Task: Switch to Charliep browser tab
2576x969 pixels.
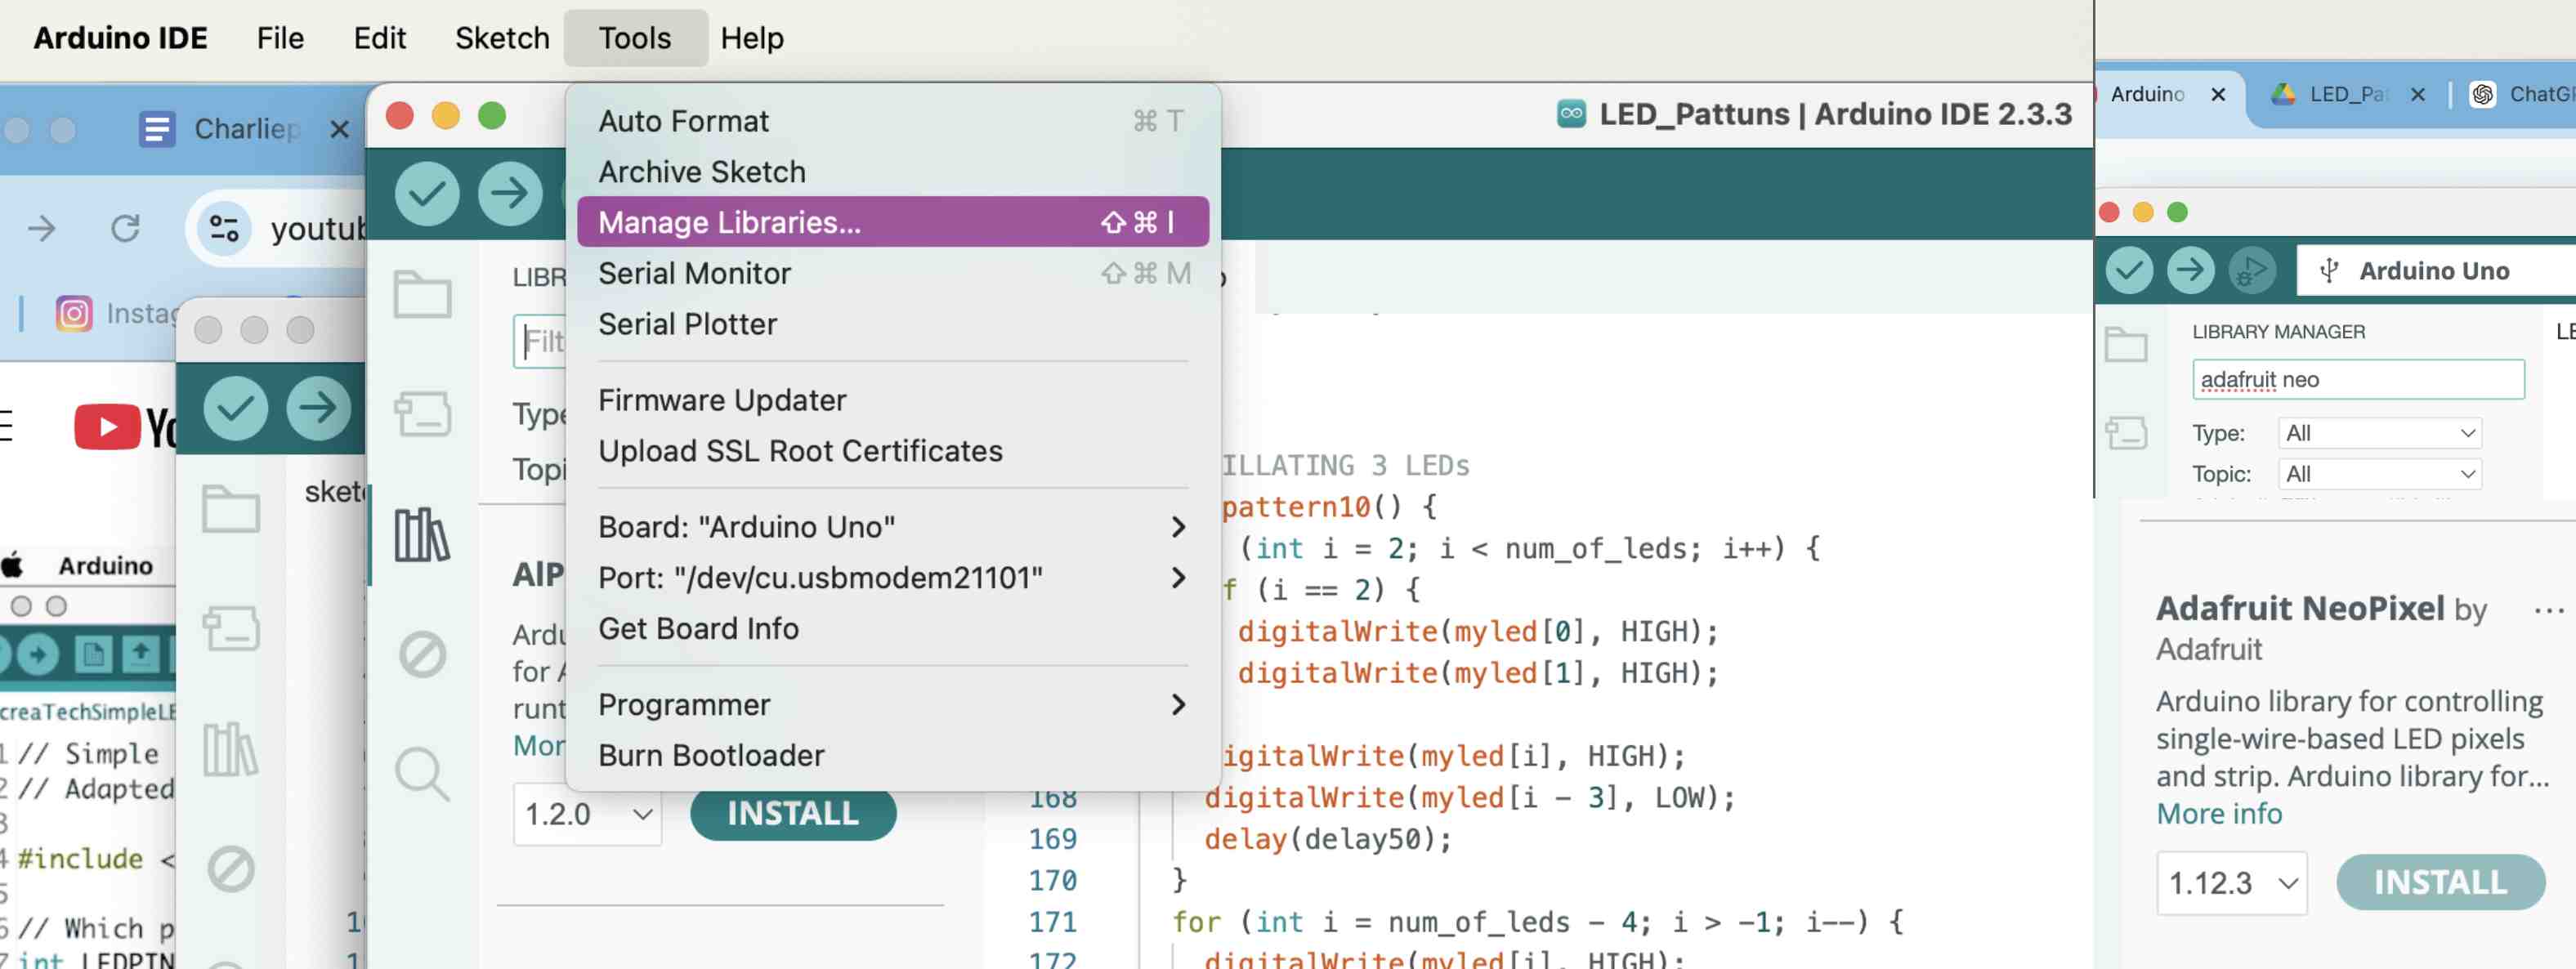Action: click(245, 129)
